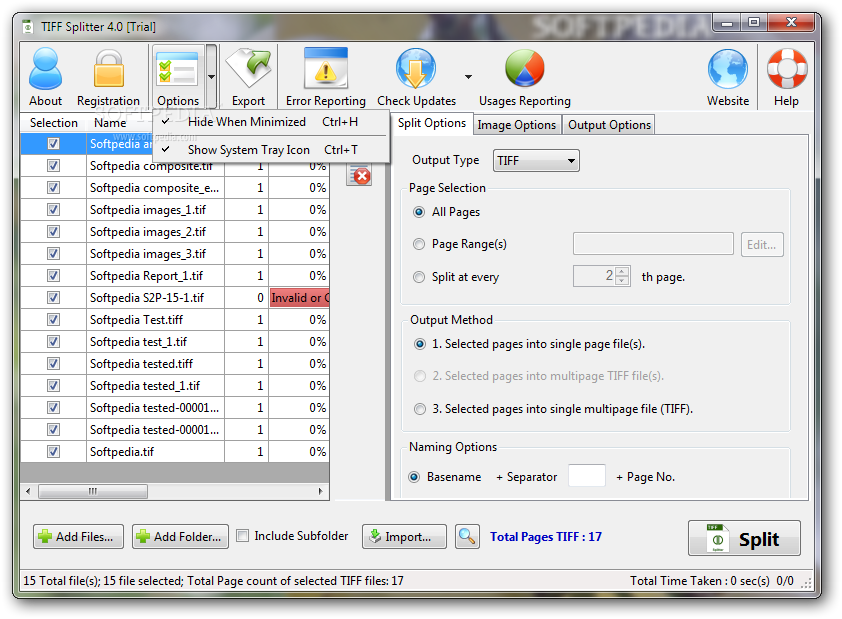Click the Total Time Taken status text

pos(699,581)
